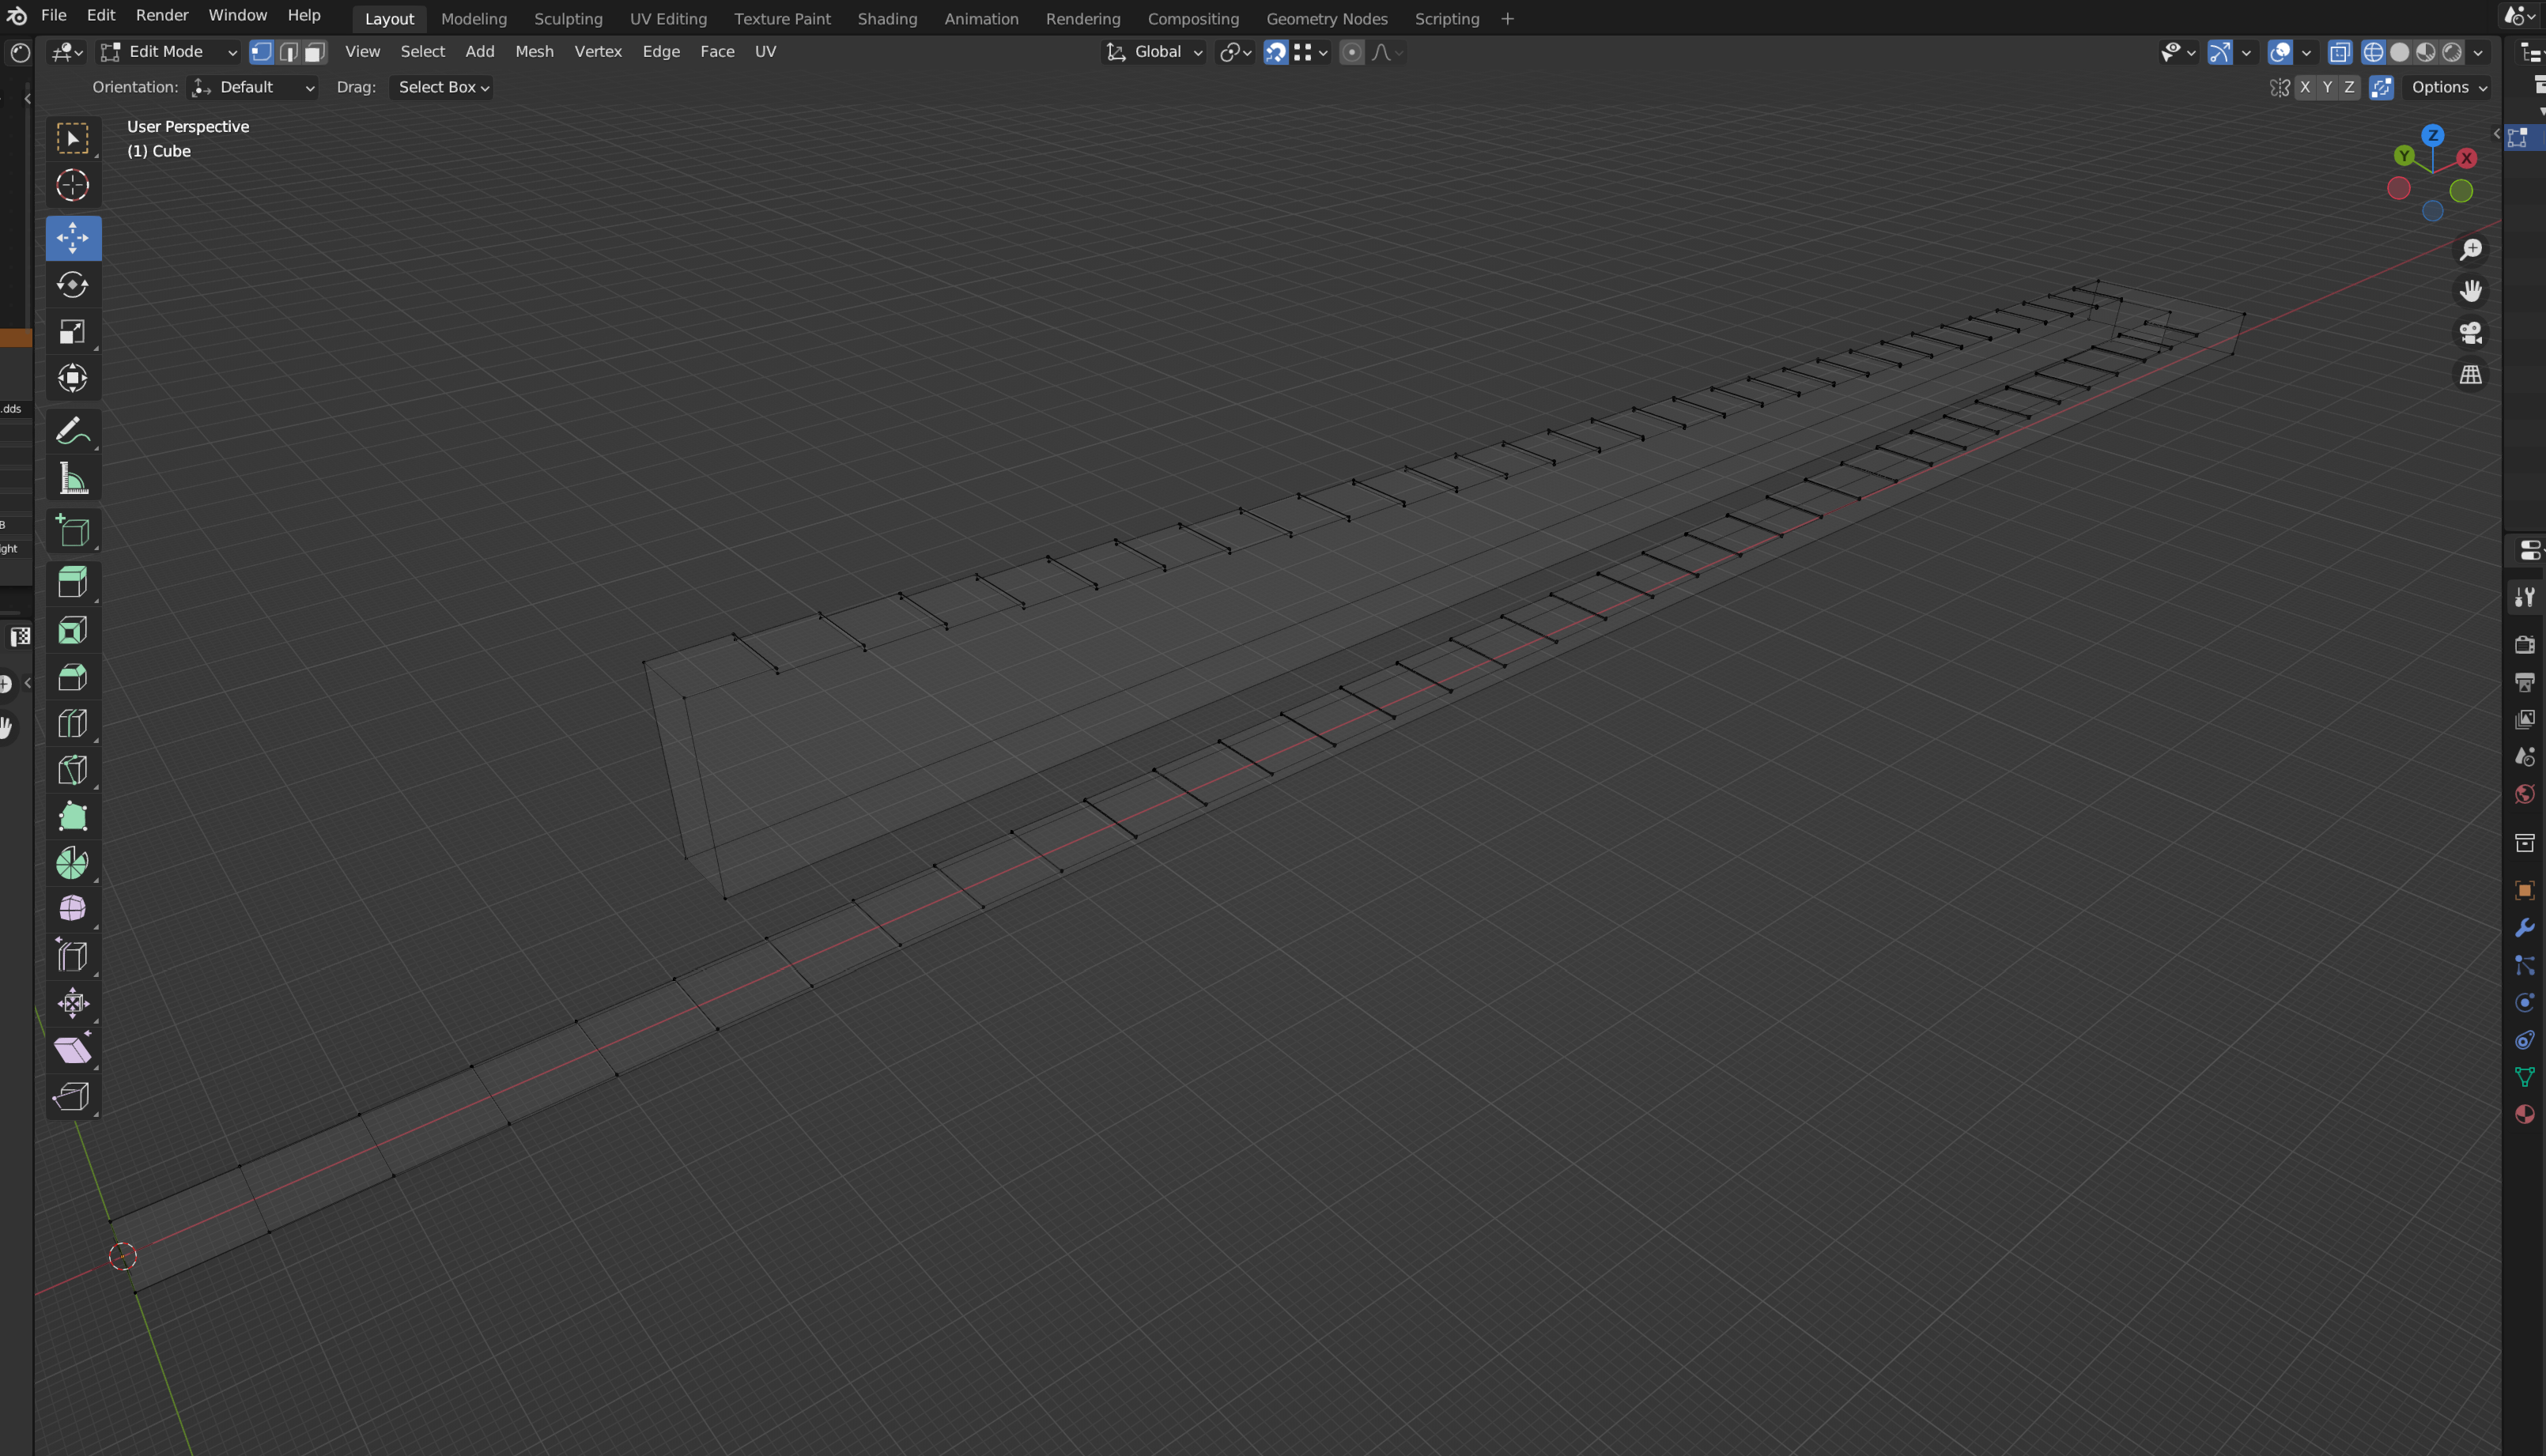
Task: Open the snapping options dropdown
Action: (1311, 52)
